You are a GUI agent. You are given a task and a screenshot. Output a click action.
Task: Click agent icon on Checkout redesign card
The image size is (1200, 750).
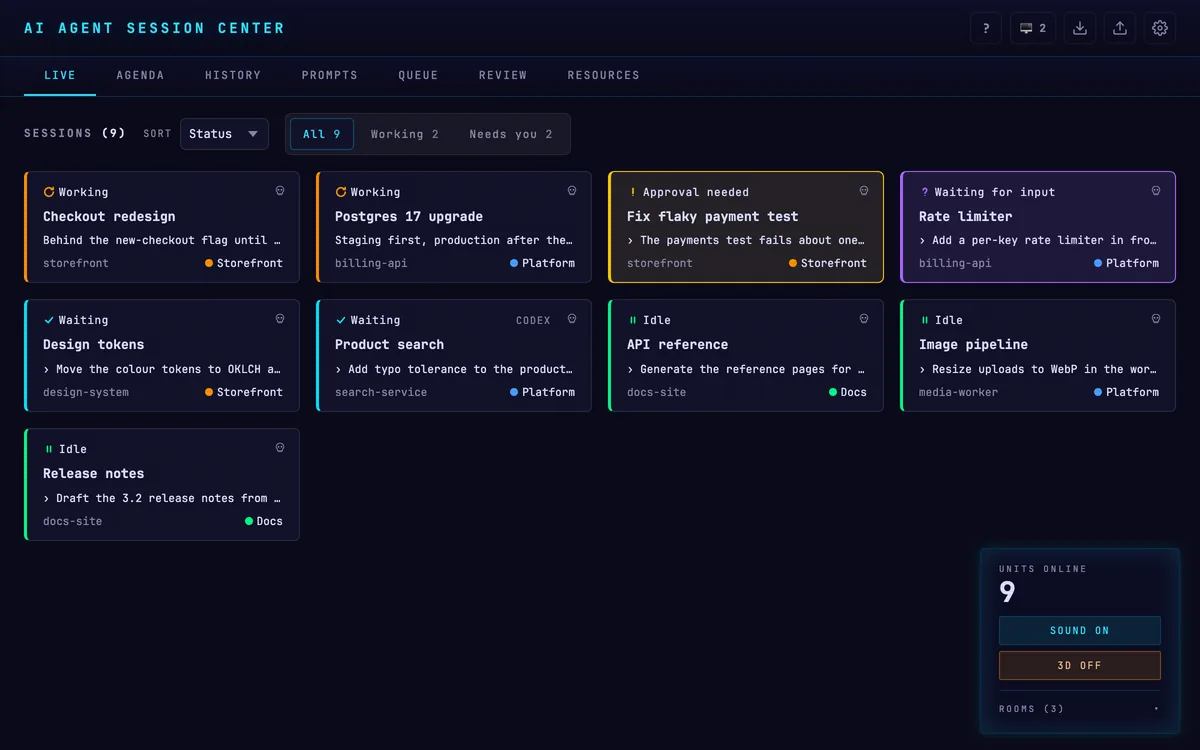(280, 191)
